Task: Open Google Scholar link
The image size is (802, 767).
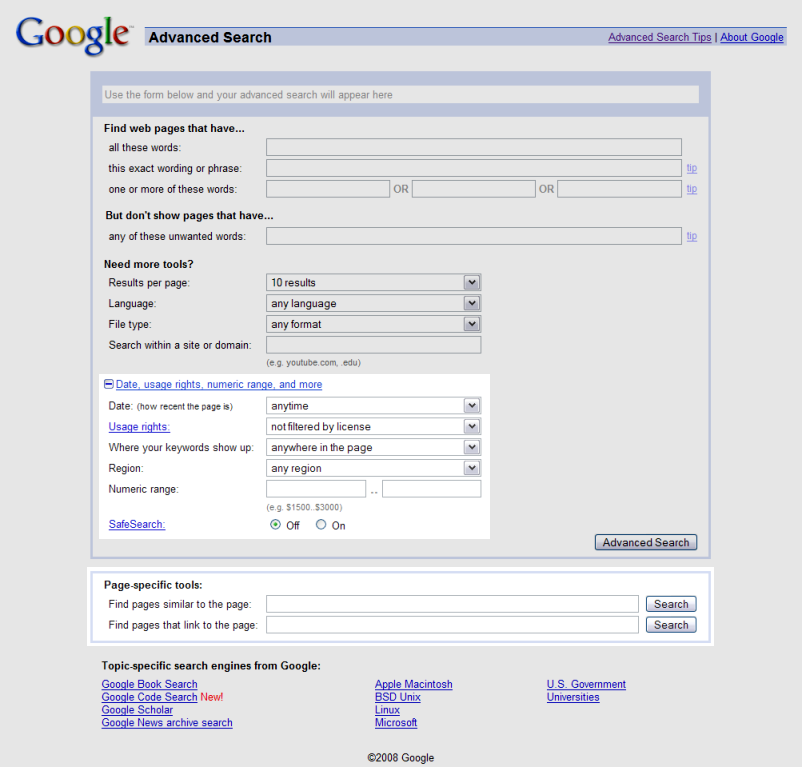Action: pos(137,710)
